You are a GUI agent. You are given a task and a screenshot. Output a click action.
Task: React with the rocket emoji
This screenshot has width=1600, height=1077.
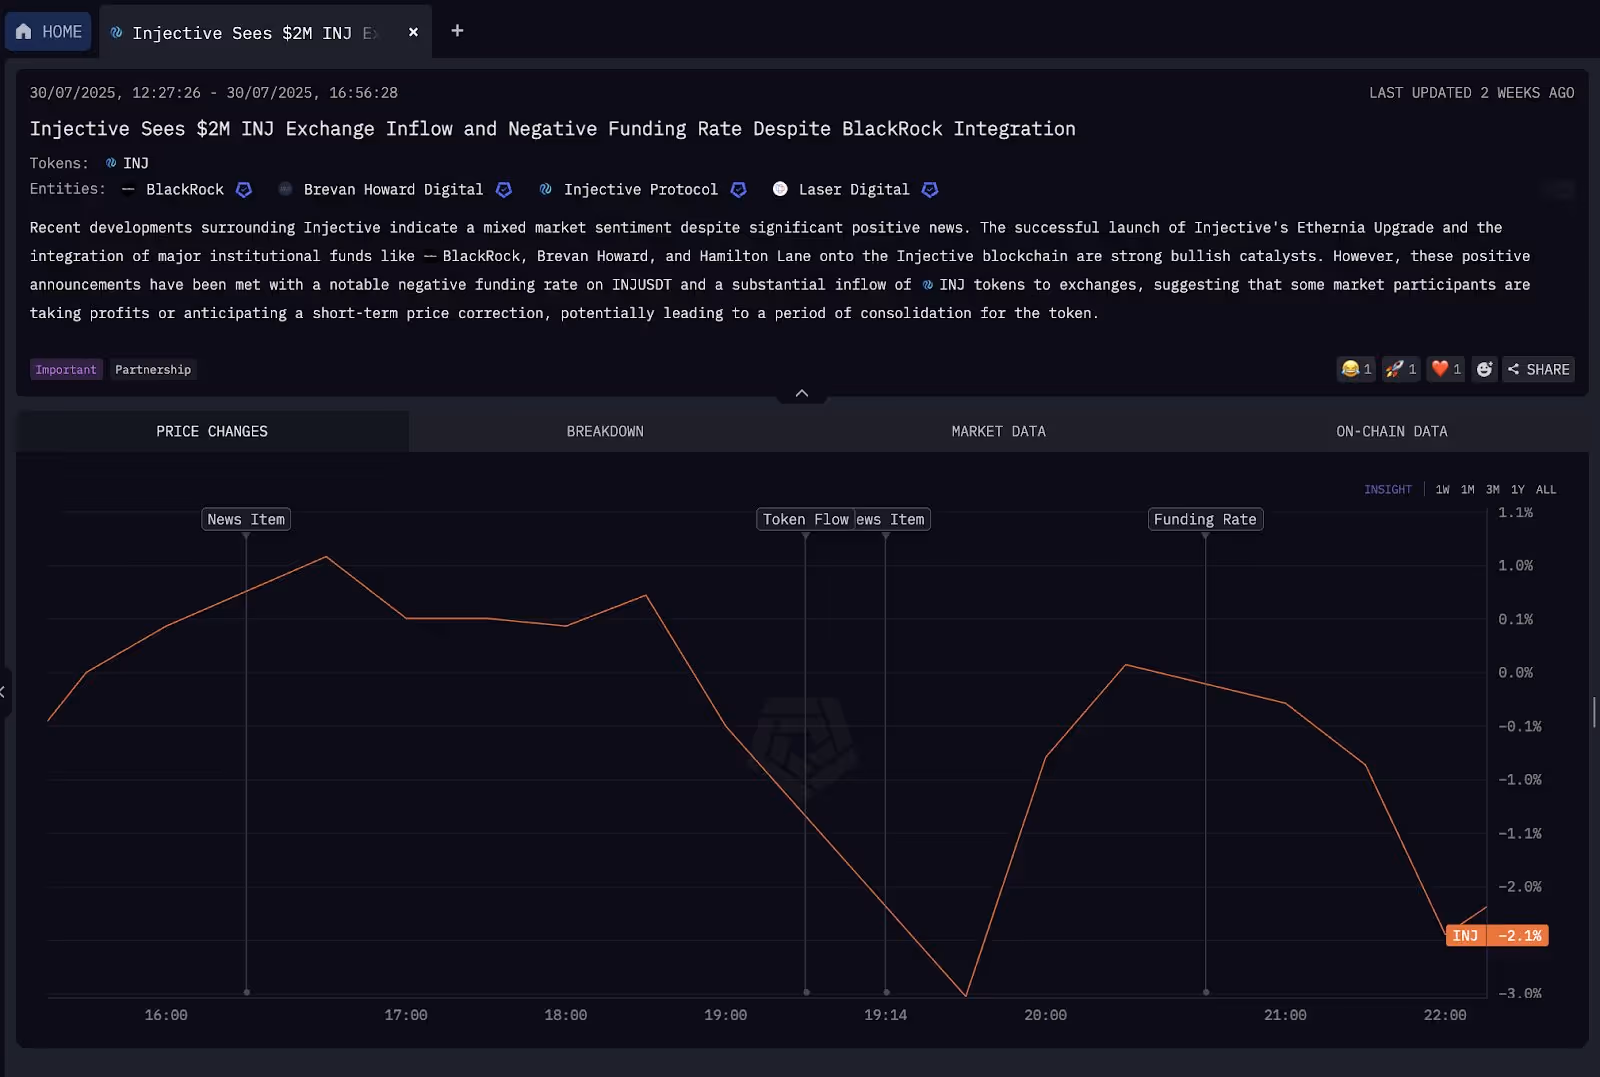[1401, 369]
